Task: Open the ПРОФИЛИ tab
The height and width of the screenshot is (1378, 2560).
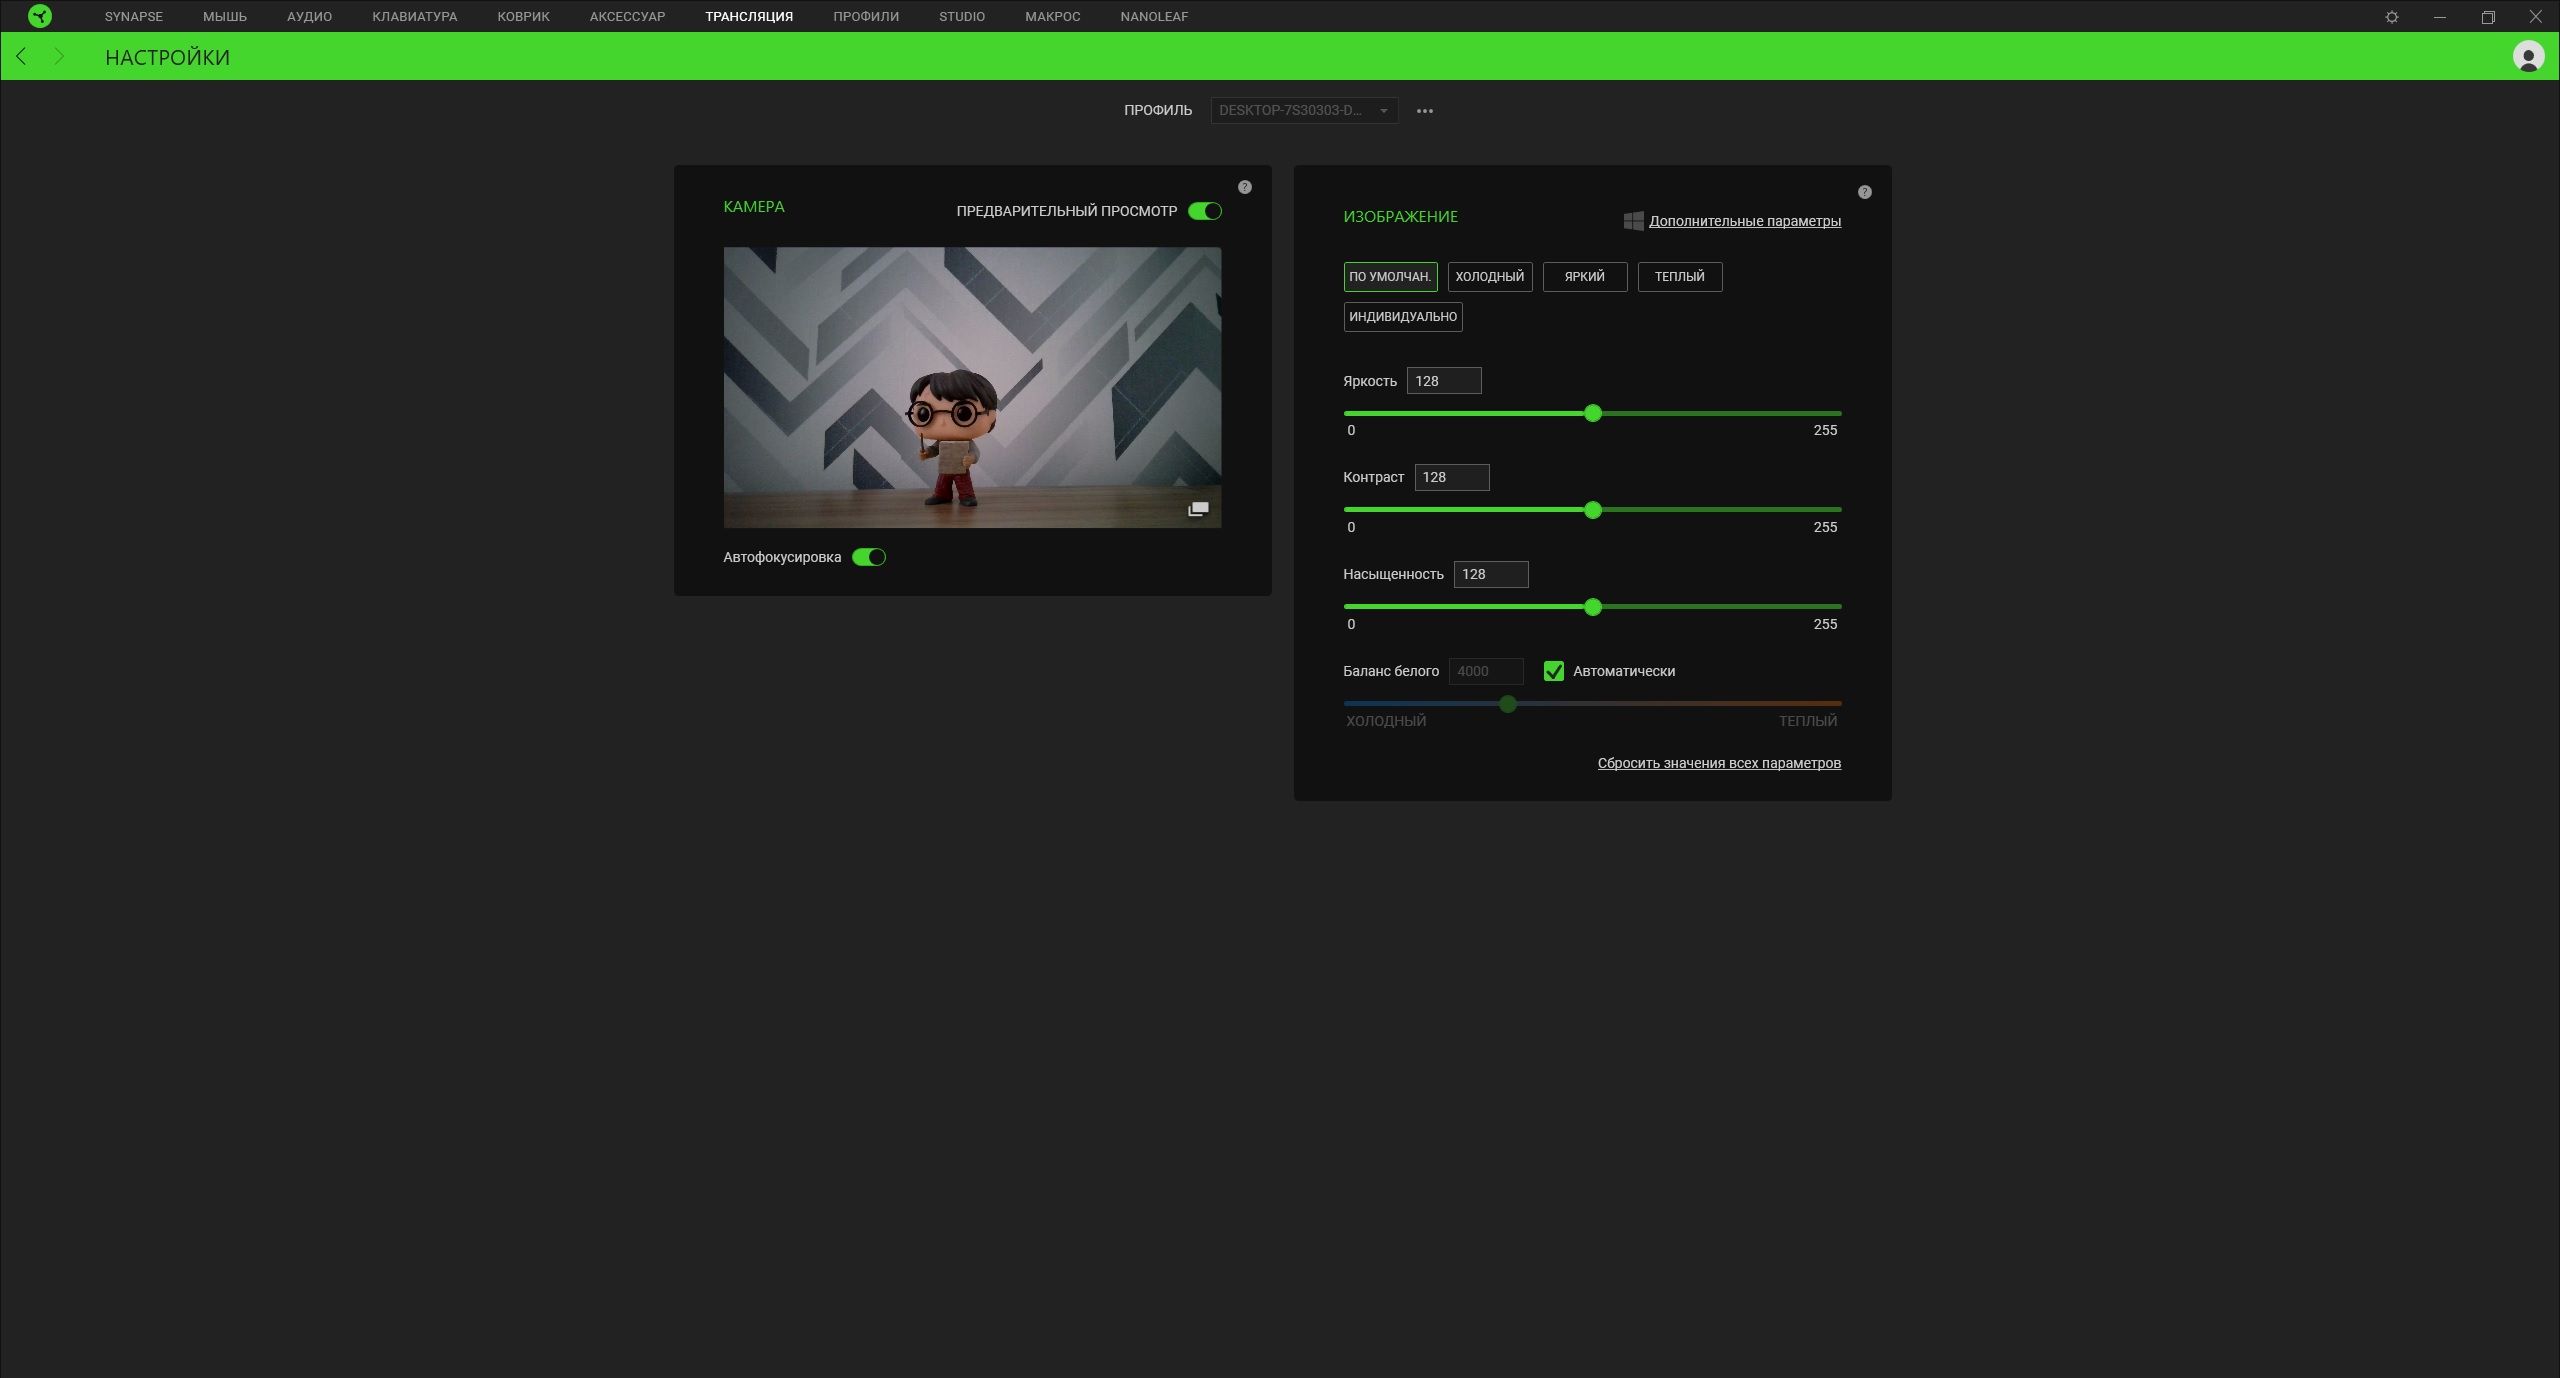Action: tap(866, 17)
